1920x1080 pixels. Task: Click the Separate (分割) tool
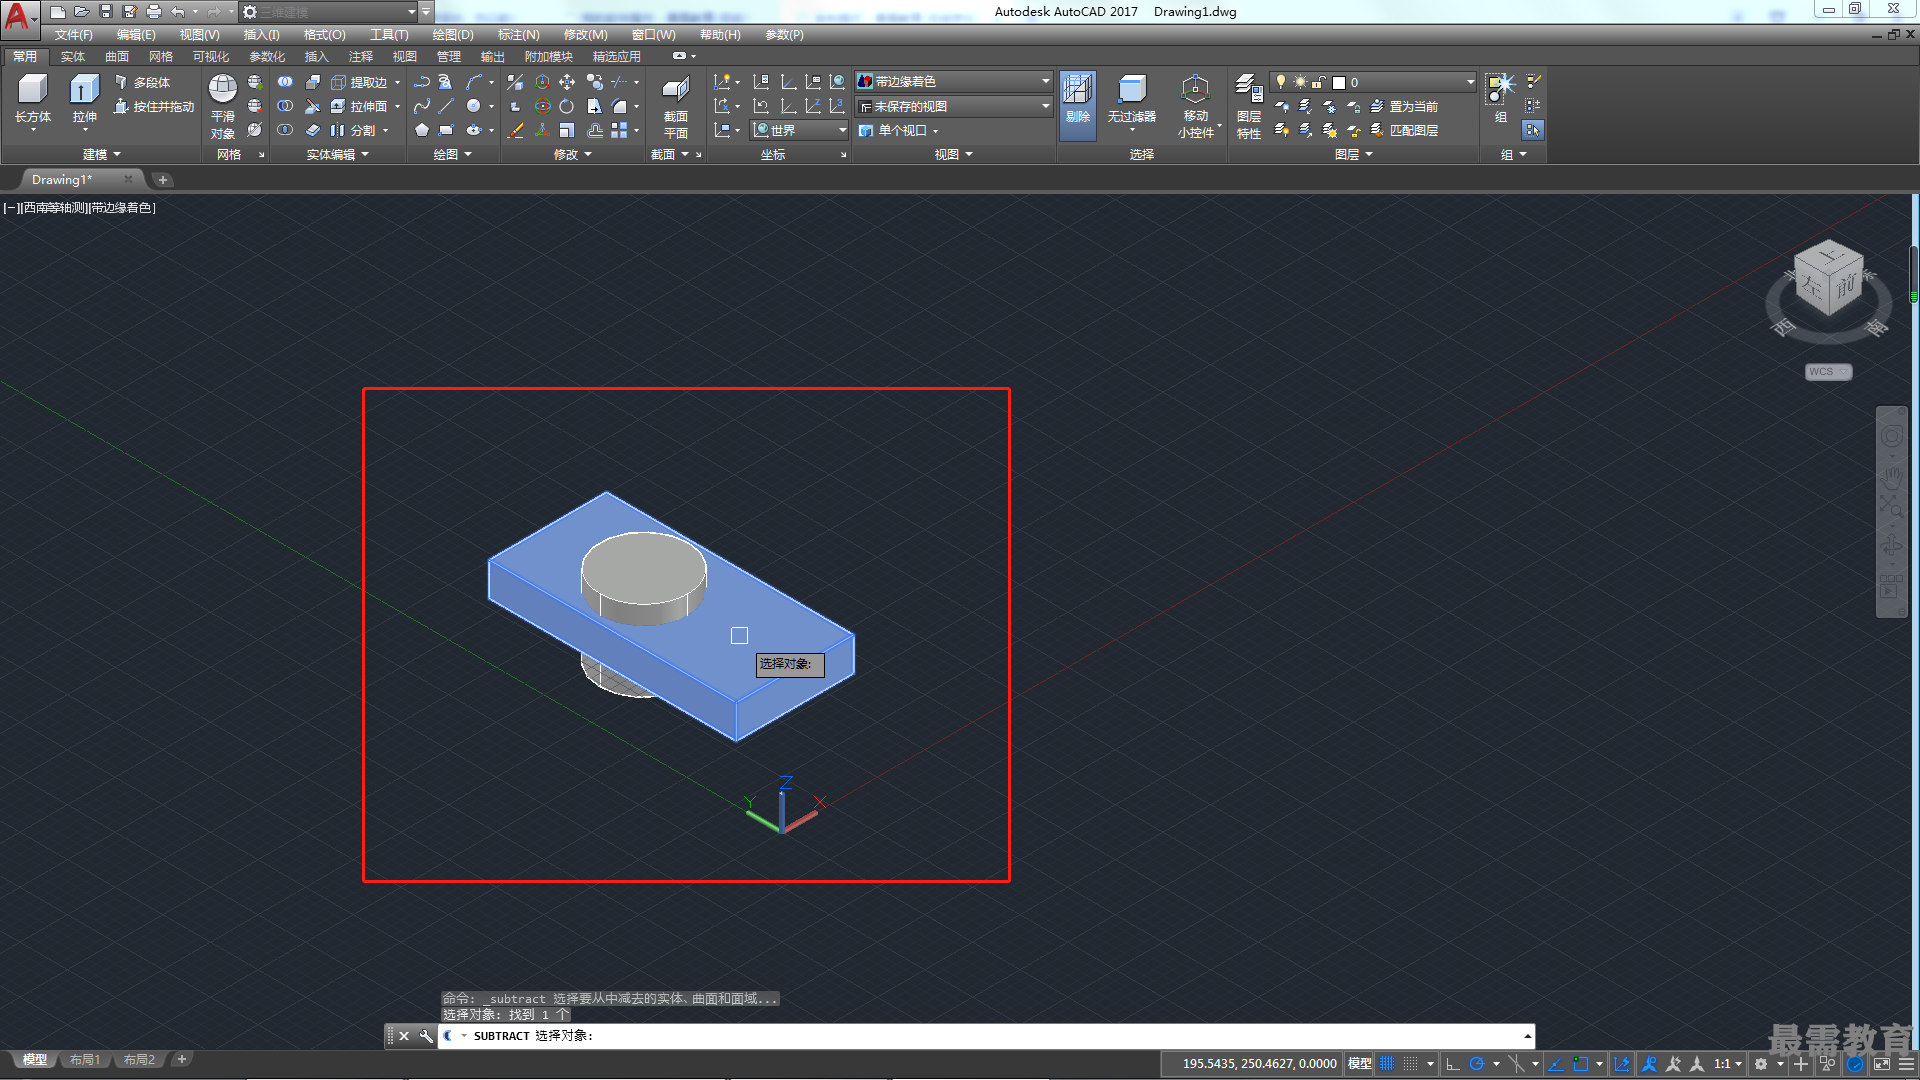coord(354,130)
